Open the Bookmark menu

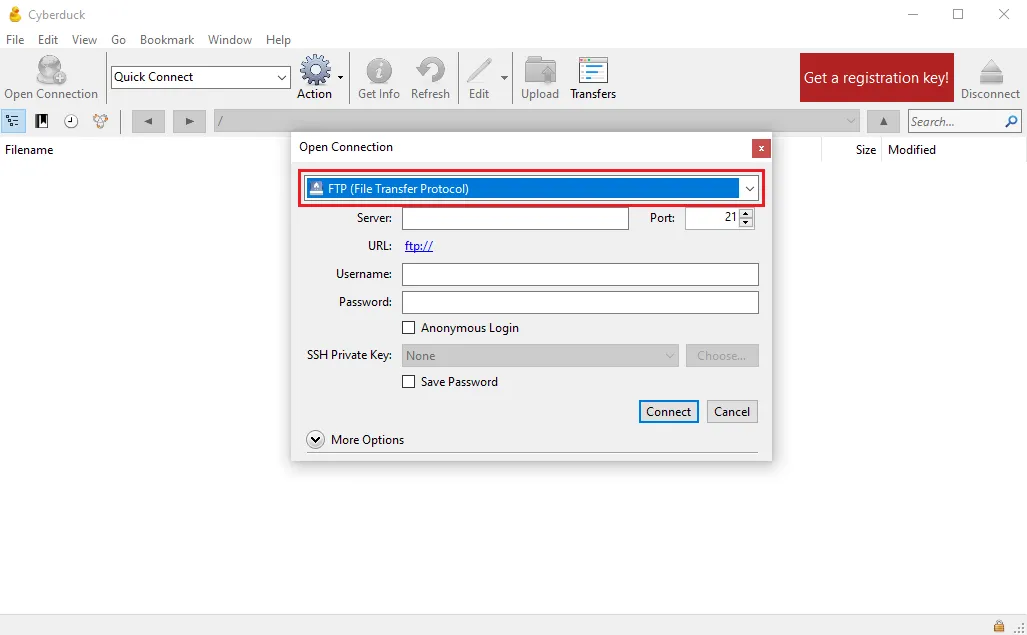click(x=167, y=39)
